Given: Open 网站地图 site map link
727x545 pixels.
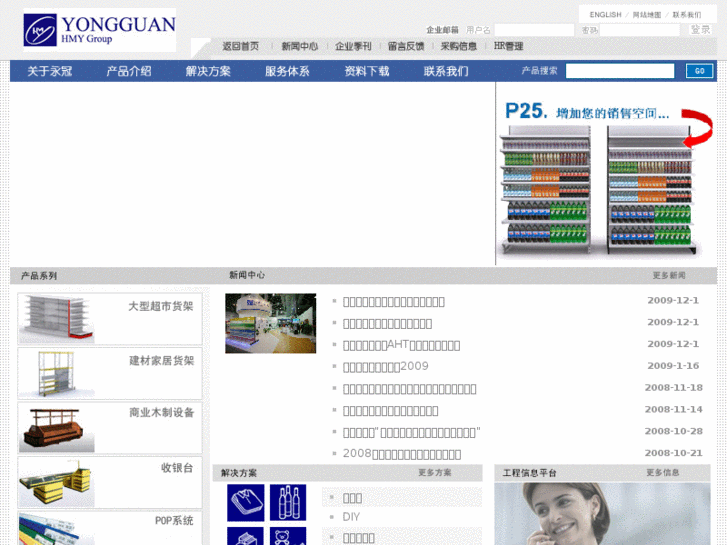Looking at the screenshot, I should (647, 15).
